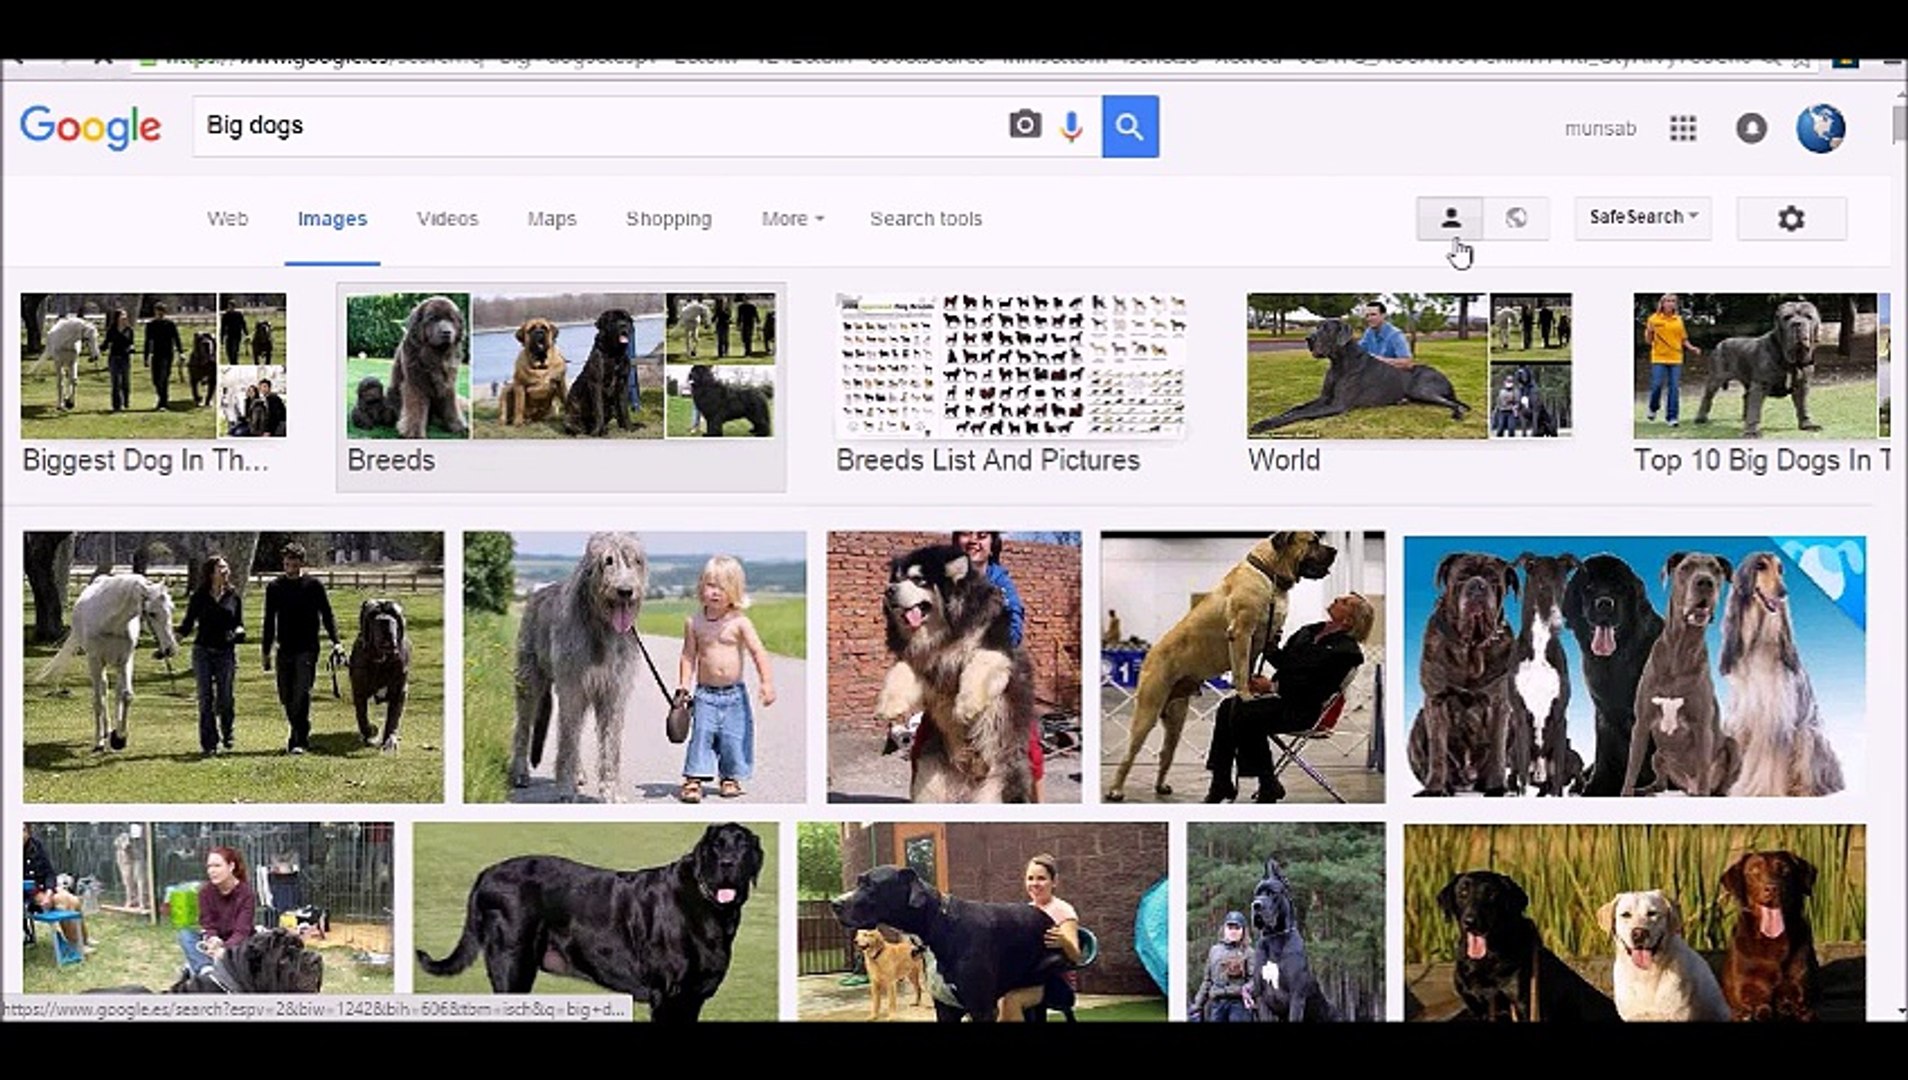Go to the Shopping tab
Screen dimensions: 1908x1080
click(668, 218)
